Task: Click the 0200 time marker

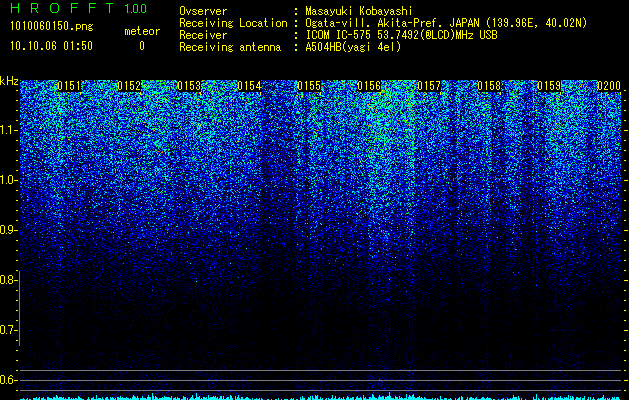Action: [x=609, y=86]
